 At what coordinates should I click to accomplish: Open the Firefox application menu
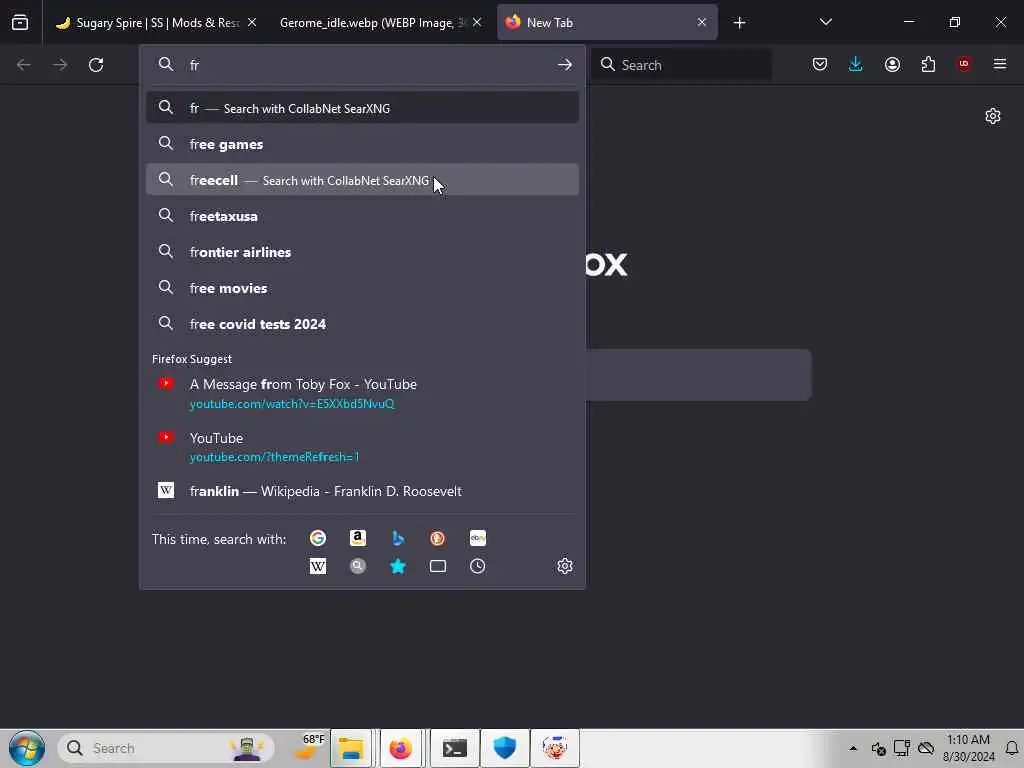[x=1000, y=64]
